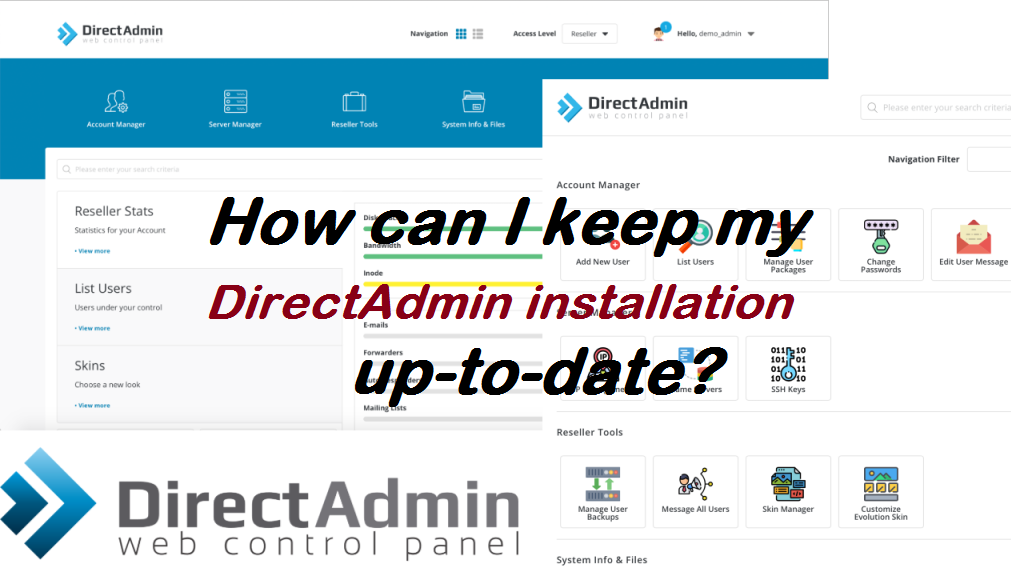Click View more under List Users
This screenshot has width=1011, height=576.
(x=92, y=328)
